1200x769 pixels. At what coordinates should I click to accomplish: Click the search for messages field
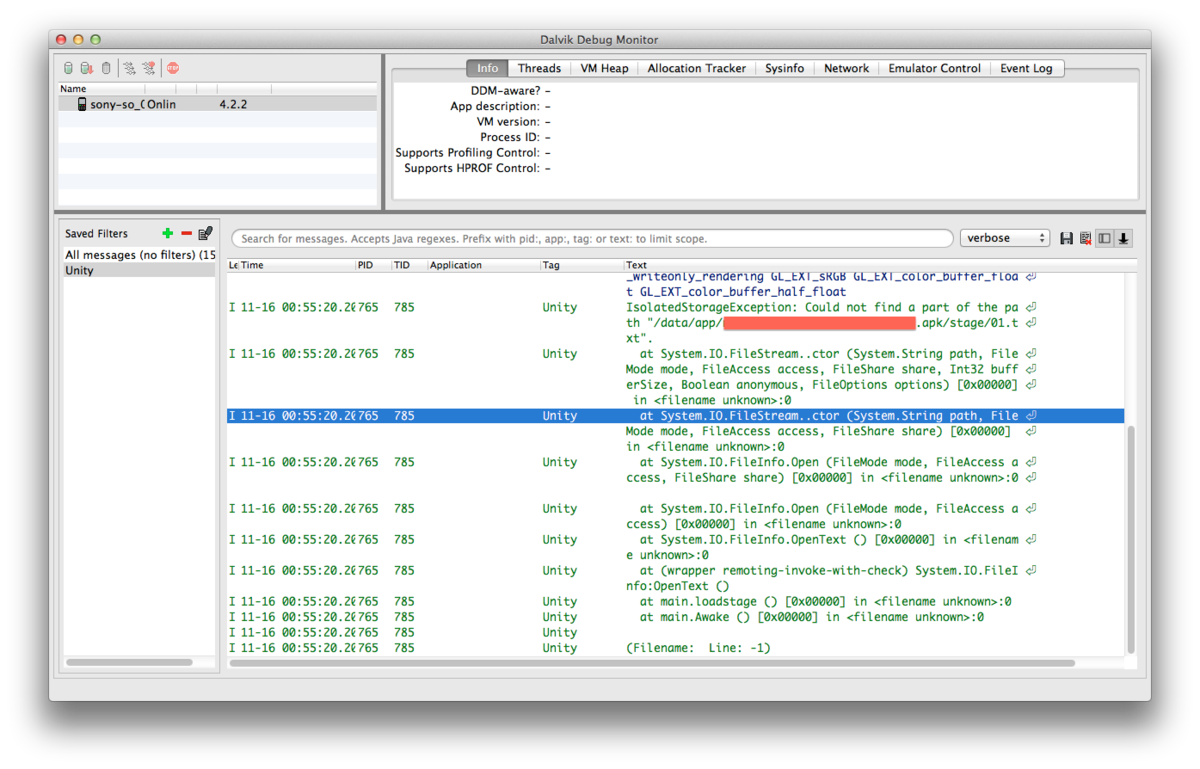[x=592, y=238]
